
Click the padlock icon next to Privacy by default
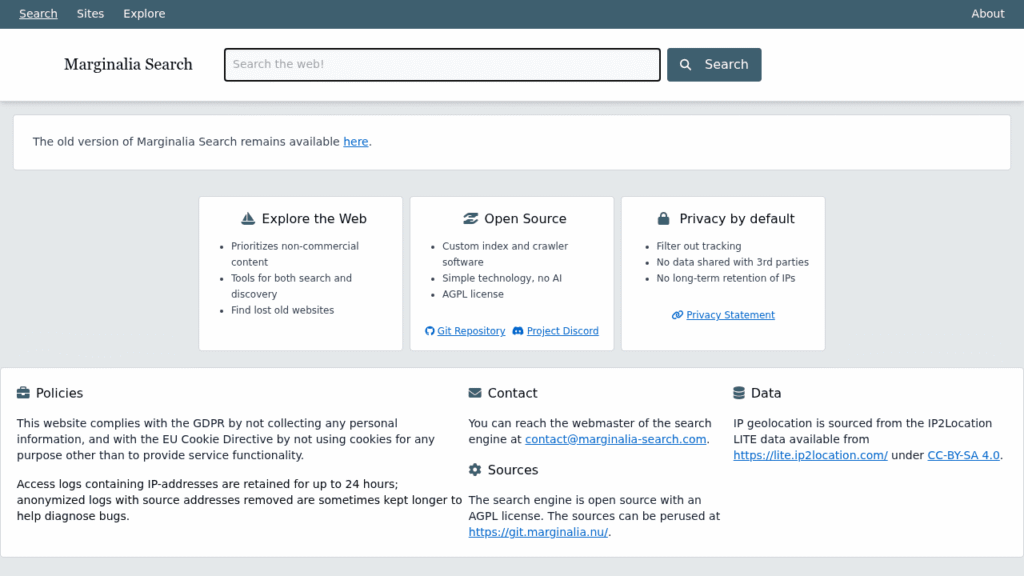[664, 219]
